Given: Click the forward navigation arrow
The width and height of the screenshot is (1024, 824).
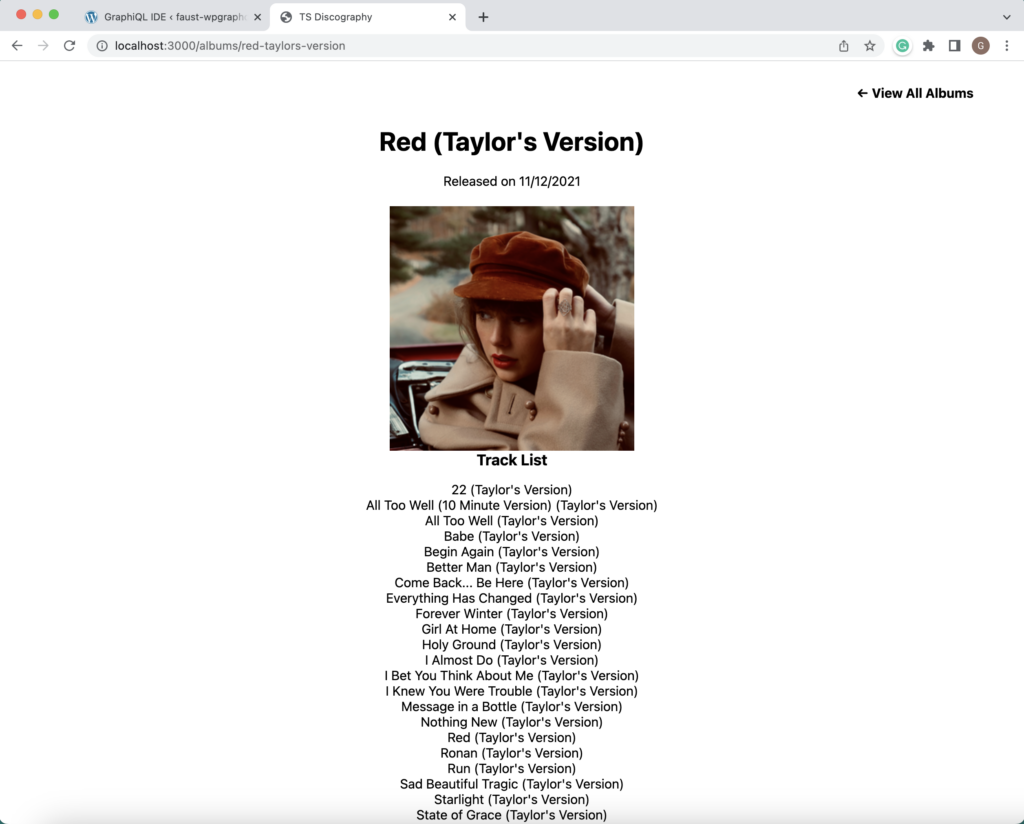Looking at the screenshot, I should click(43, 46).
